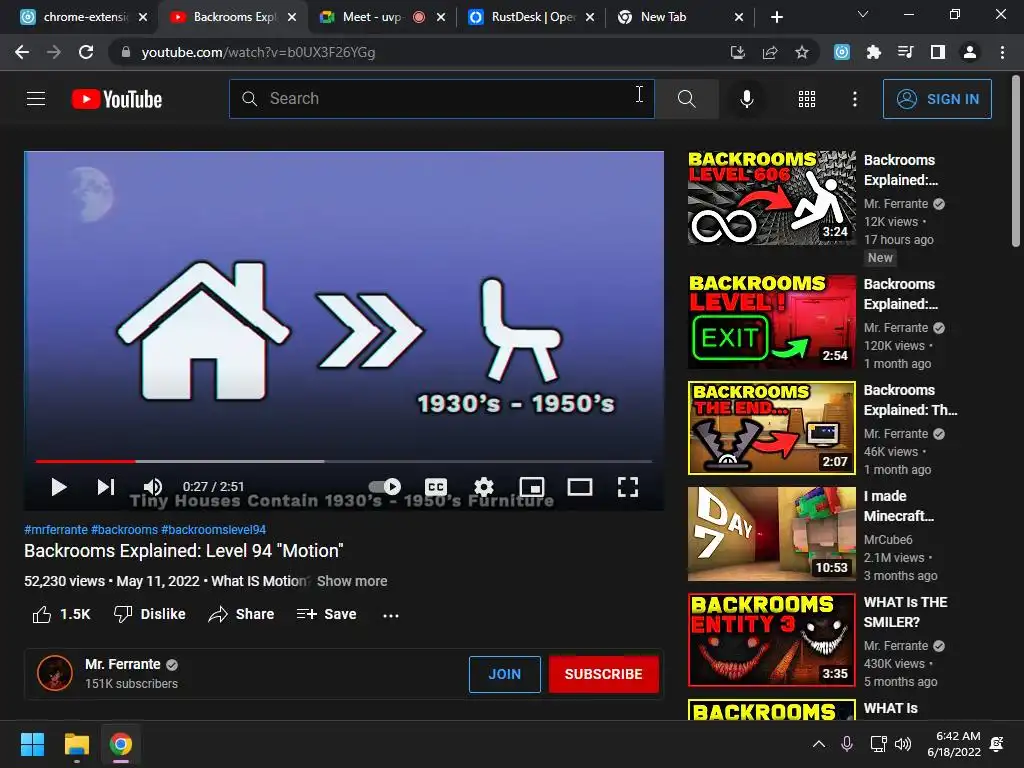Viewport: 1024px width, 768px height.
Task: Toggle the browser side panel
Action: click(938, 52)
